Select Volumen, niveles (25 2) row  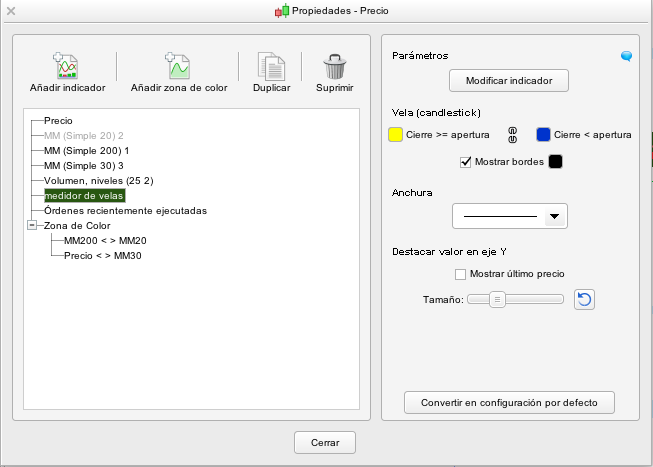tap(99, 181)
